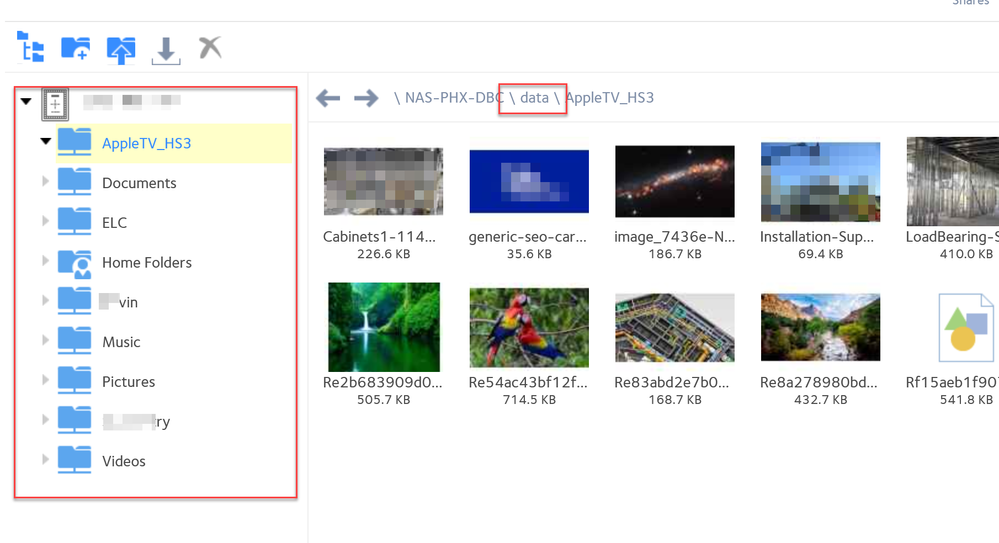
Task: Click the new folder icon
Action: (75, 48)
